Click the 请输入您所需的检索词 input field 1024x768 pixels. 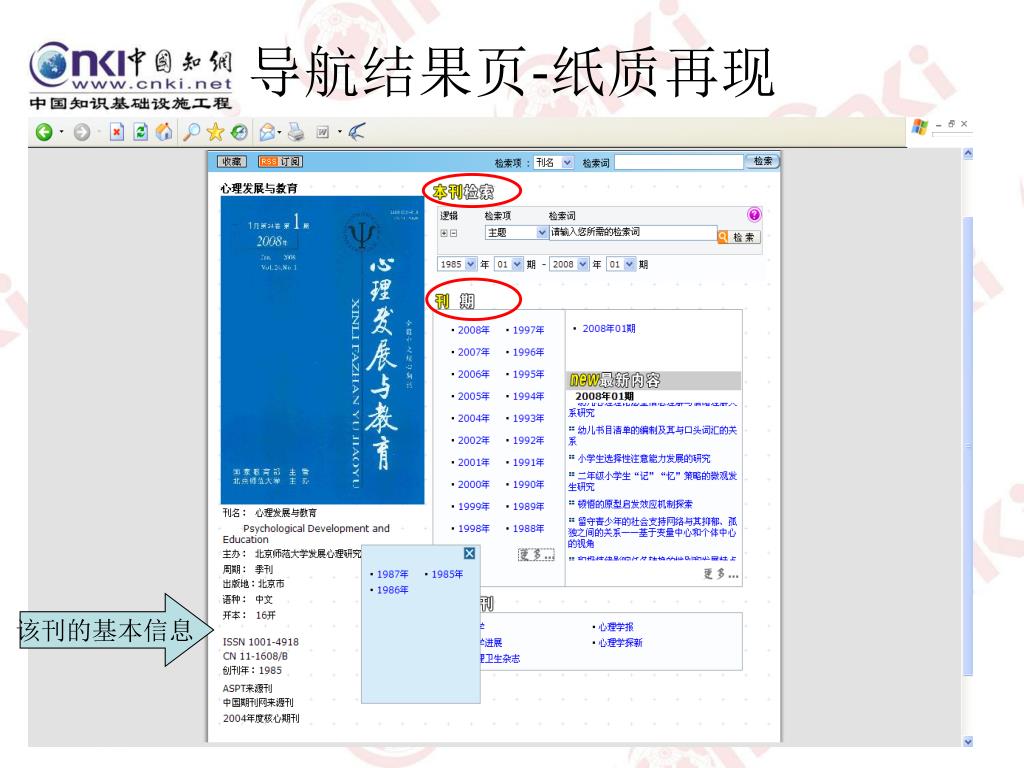click(632, 232)
